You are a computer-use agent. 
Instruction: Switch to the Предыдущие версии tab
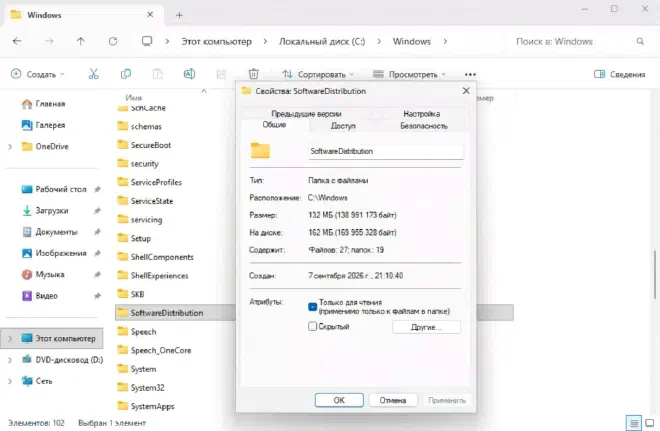(306, 114)
